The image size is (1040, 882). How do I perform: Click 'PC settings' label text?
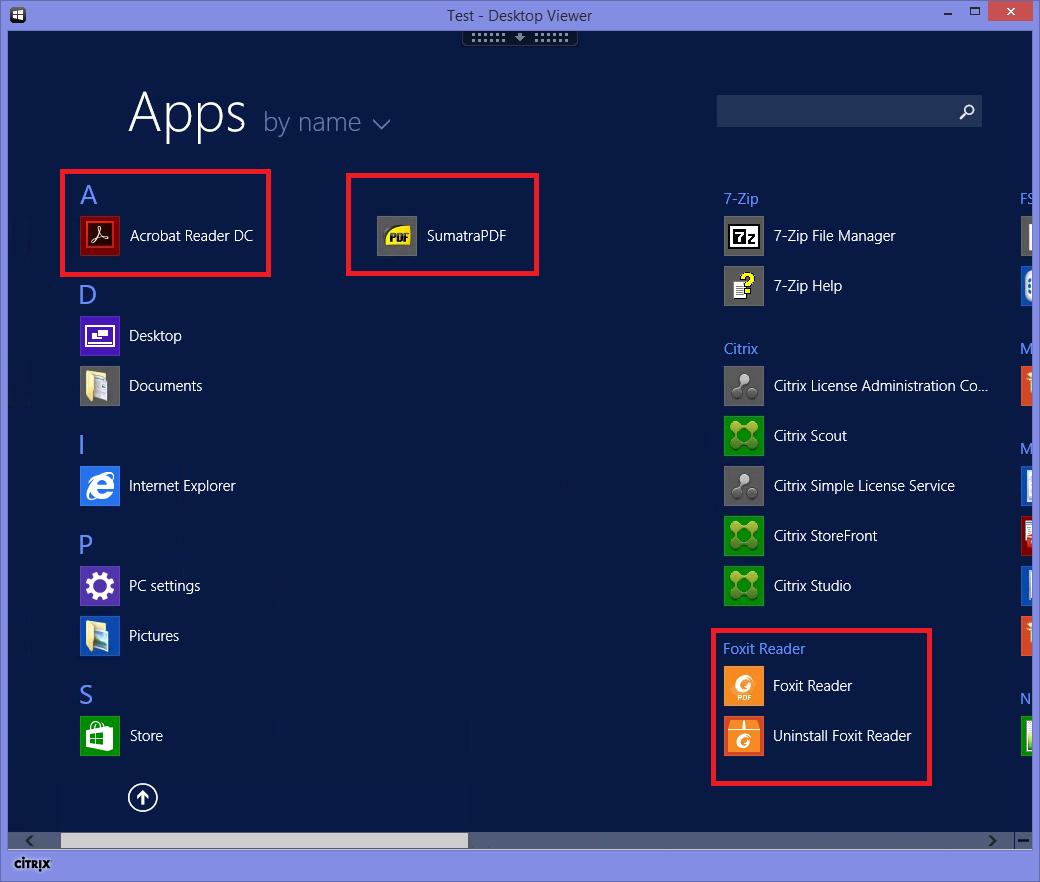[164, 586]
